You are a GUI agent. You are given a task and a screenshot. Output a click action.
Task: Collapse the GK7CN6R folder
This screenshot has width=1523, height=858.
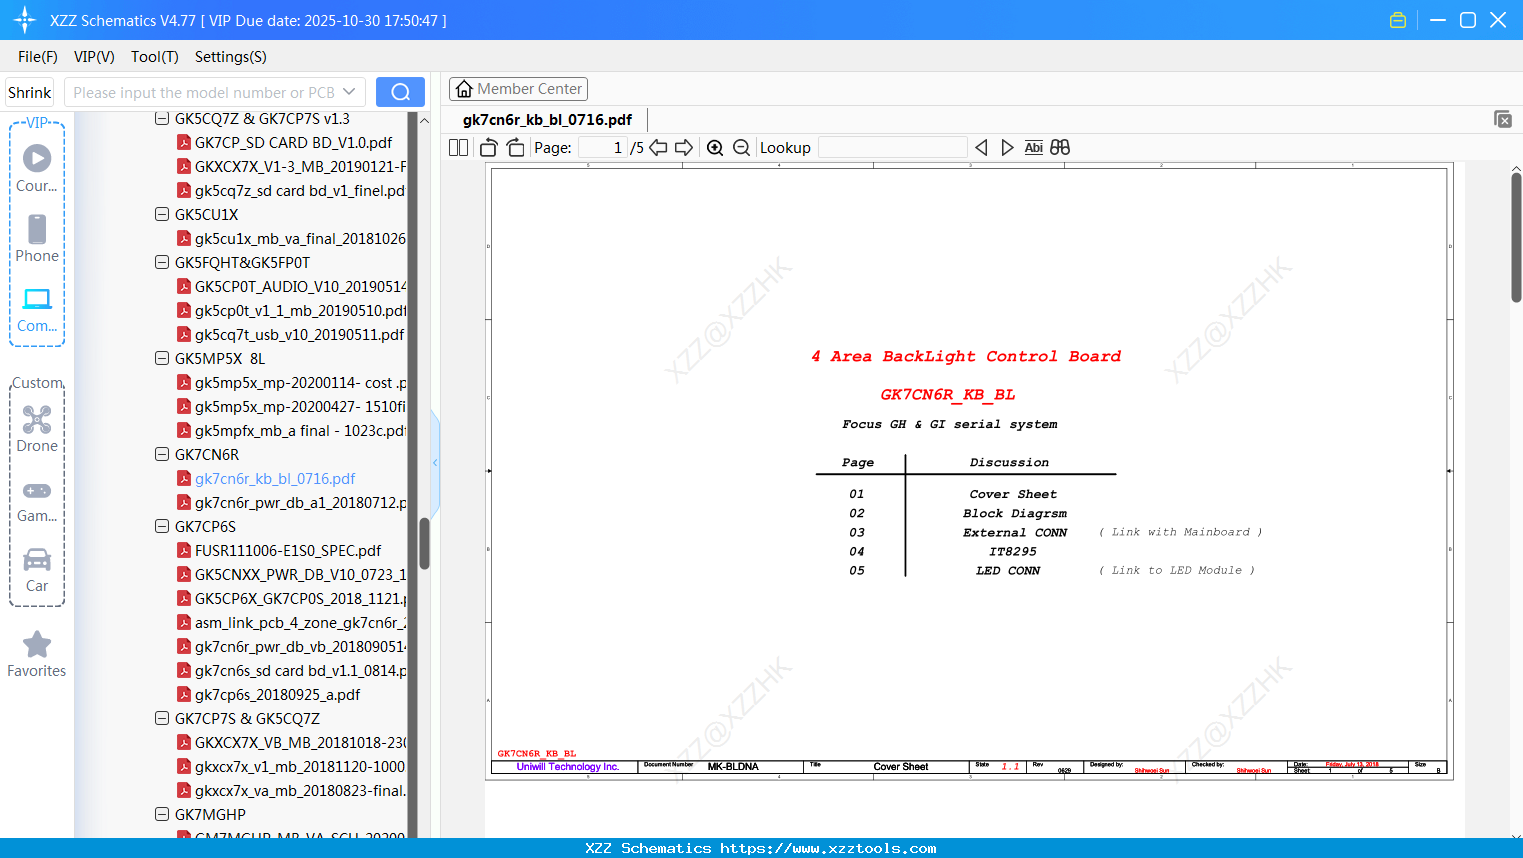(x=162, y=454)
